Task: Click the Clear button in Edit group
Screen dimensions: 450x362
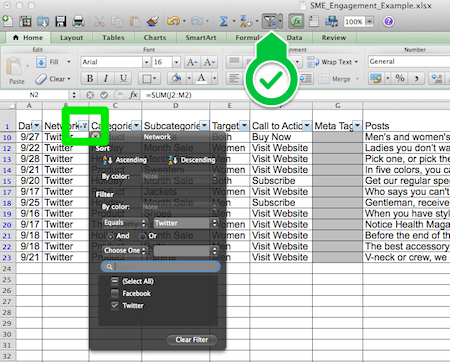Action: click(53, 79)
